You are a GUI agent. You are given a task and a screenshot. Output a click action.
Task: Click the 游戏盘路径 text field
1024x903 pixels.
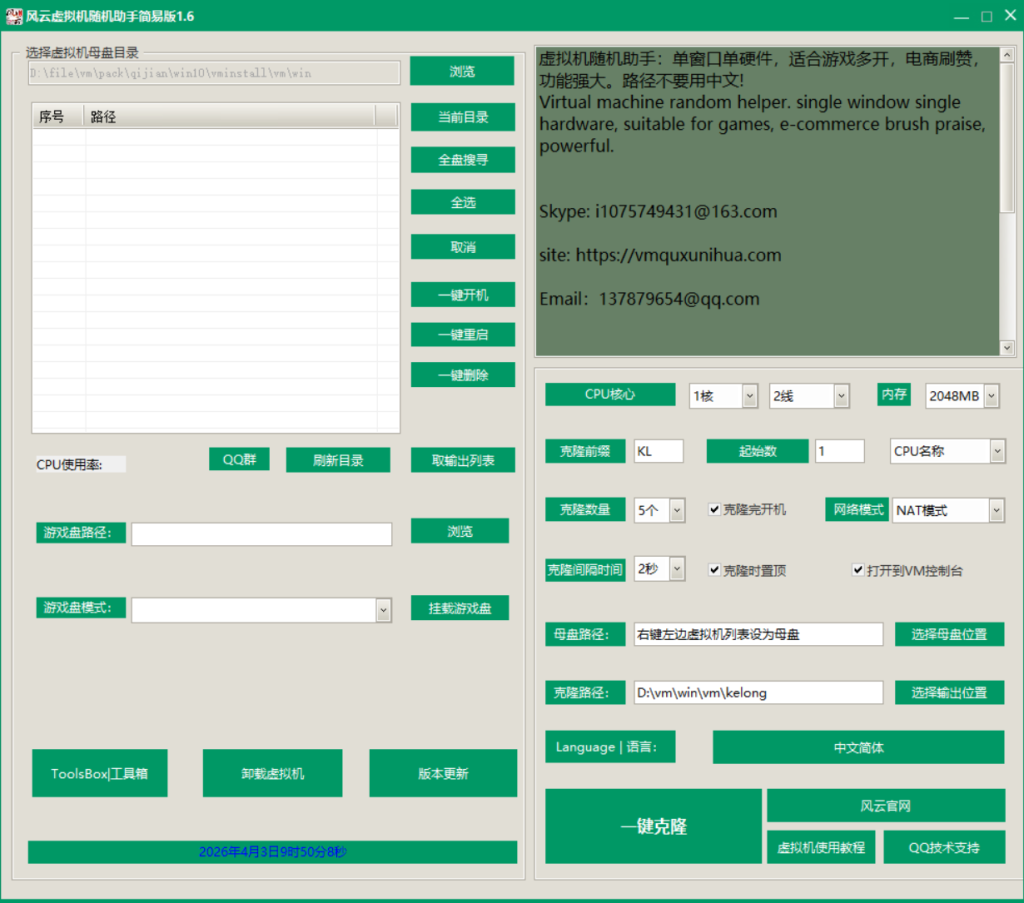pos(261,534)
